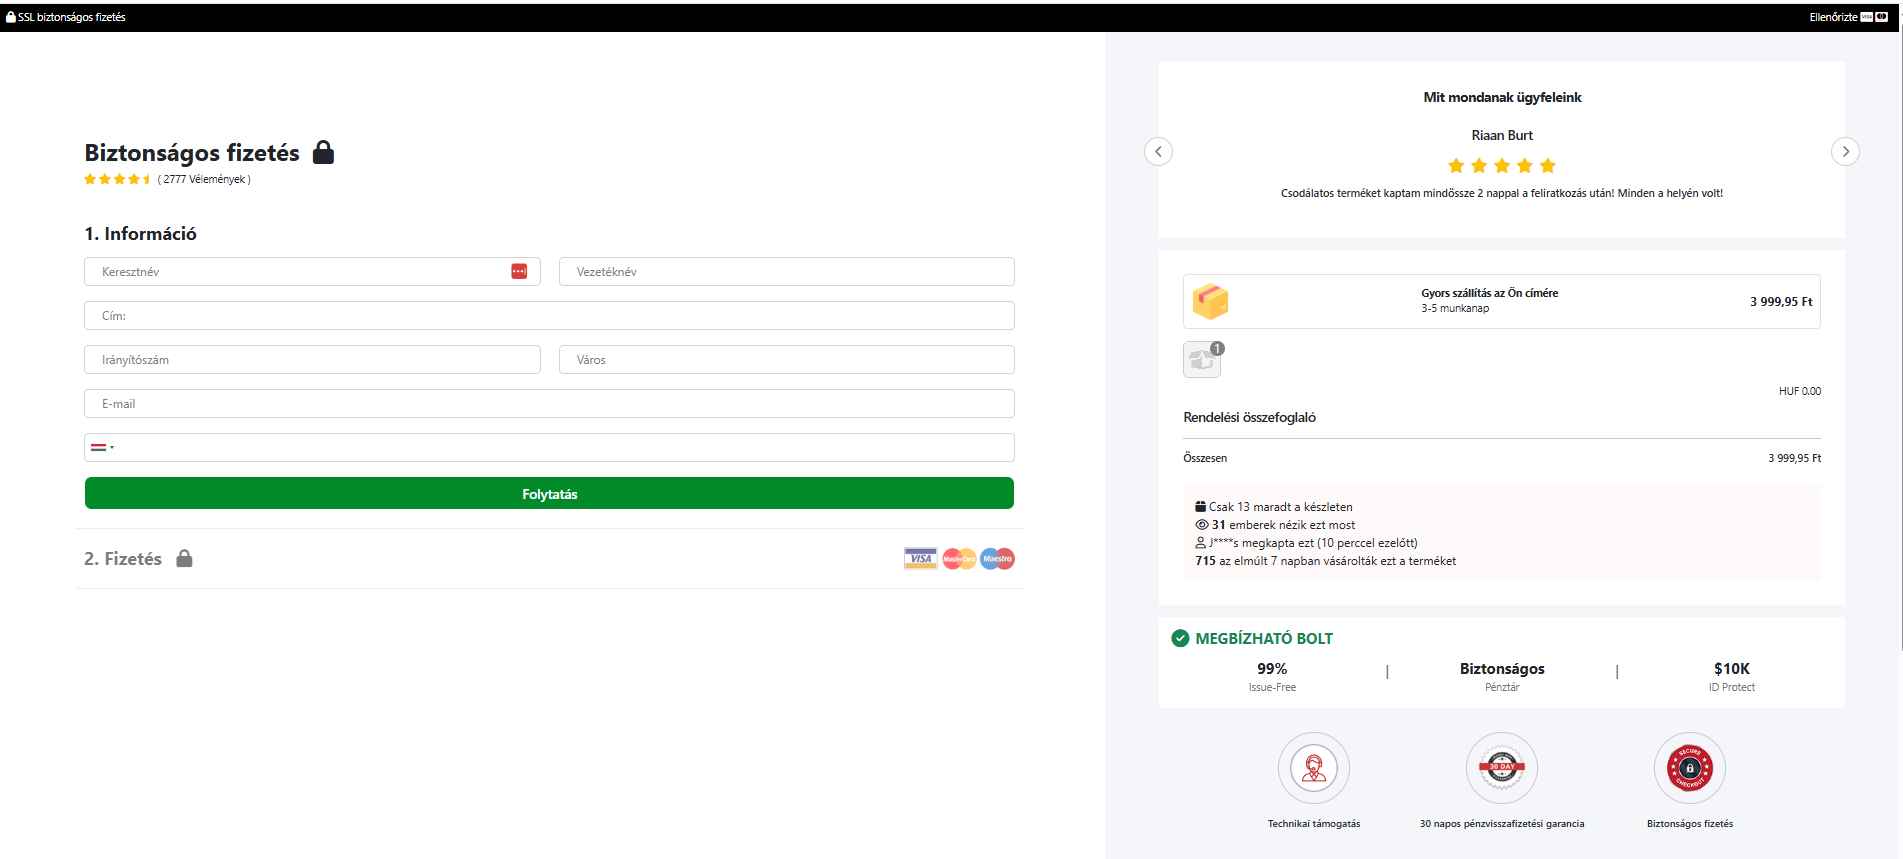Image resolution: width=1903 pixels, height=859 pixels.
Task: Open the 2777 Vélemények reviews link
Action: pyautogui.click(x=204, y=180)
